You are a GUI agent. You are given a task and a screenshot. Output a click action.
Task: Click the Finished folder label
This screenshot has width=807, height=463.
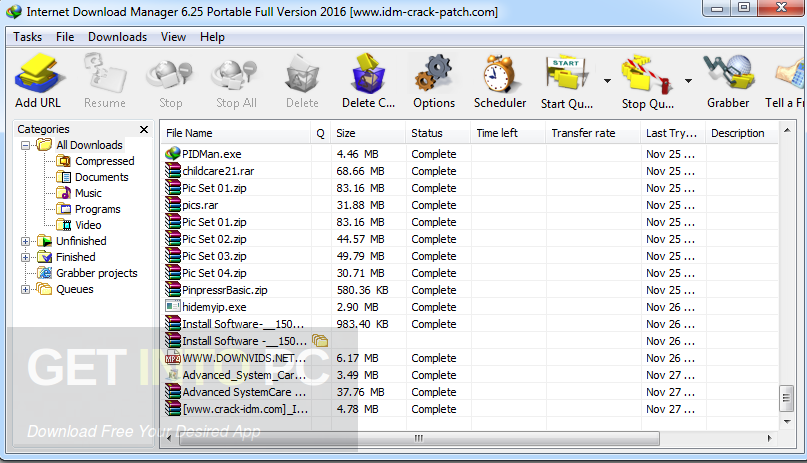click(76, 257)
